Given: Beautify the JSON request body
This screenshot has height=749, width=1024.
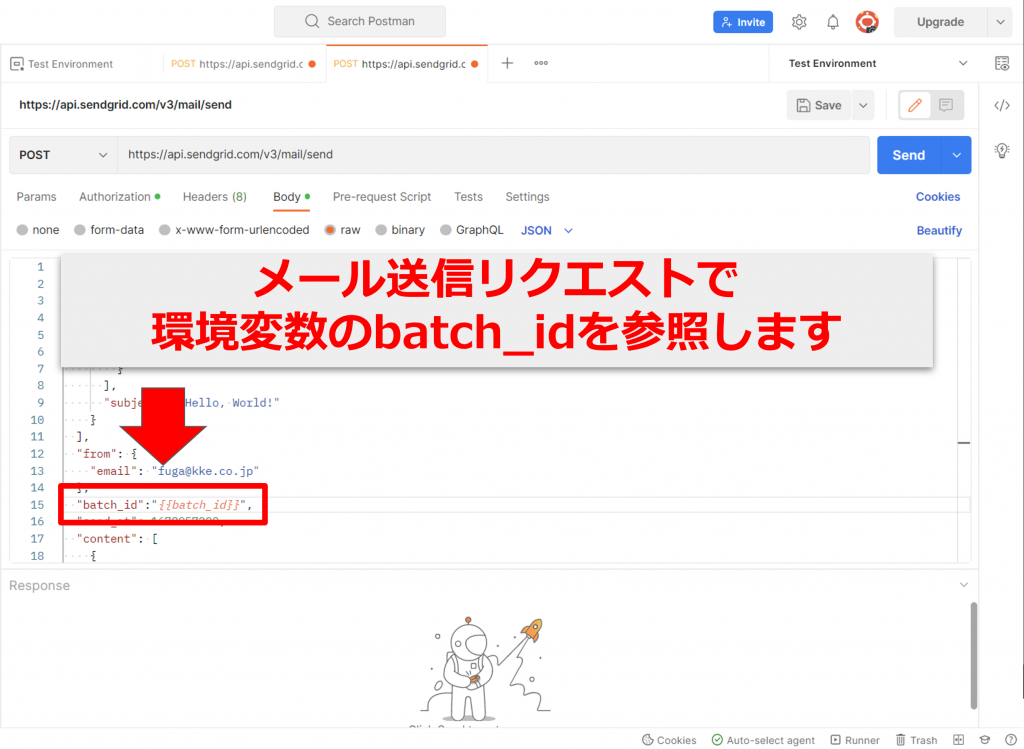Looking at the screenshot, I should pos(939,230).
